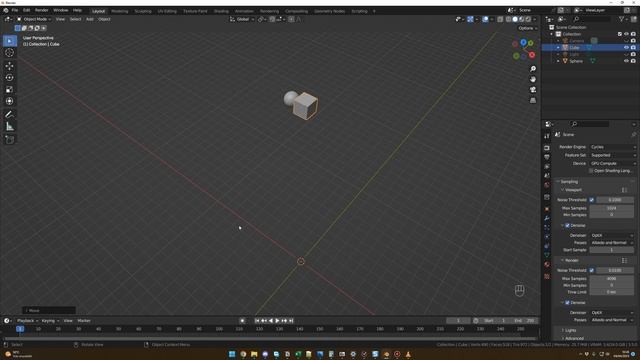The width and height of the screenshot is (640, 360).
Task: Click the zoom view magnifier icon
Action: 533,69
